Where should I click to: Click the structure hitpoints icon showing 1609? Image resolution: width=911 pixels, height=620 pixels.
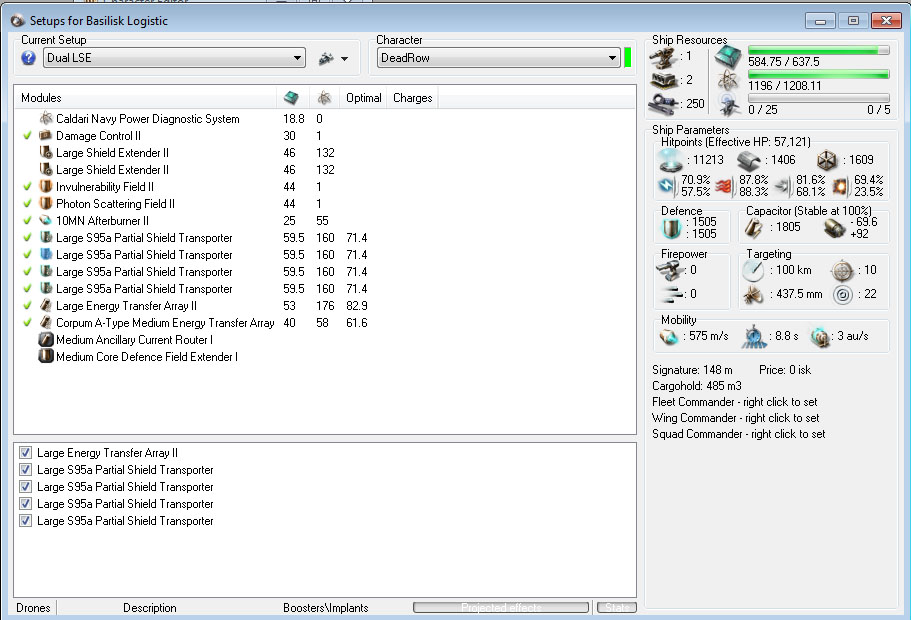[x=827, y=160]
